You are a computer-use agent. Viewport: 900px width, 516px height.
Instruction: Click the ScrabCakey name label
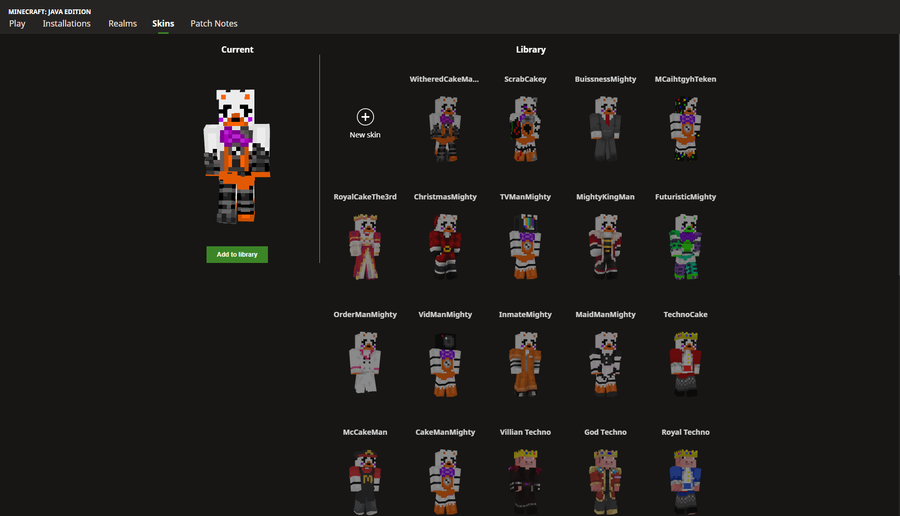(x=525, y=79)
